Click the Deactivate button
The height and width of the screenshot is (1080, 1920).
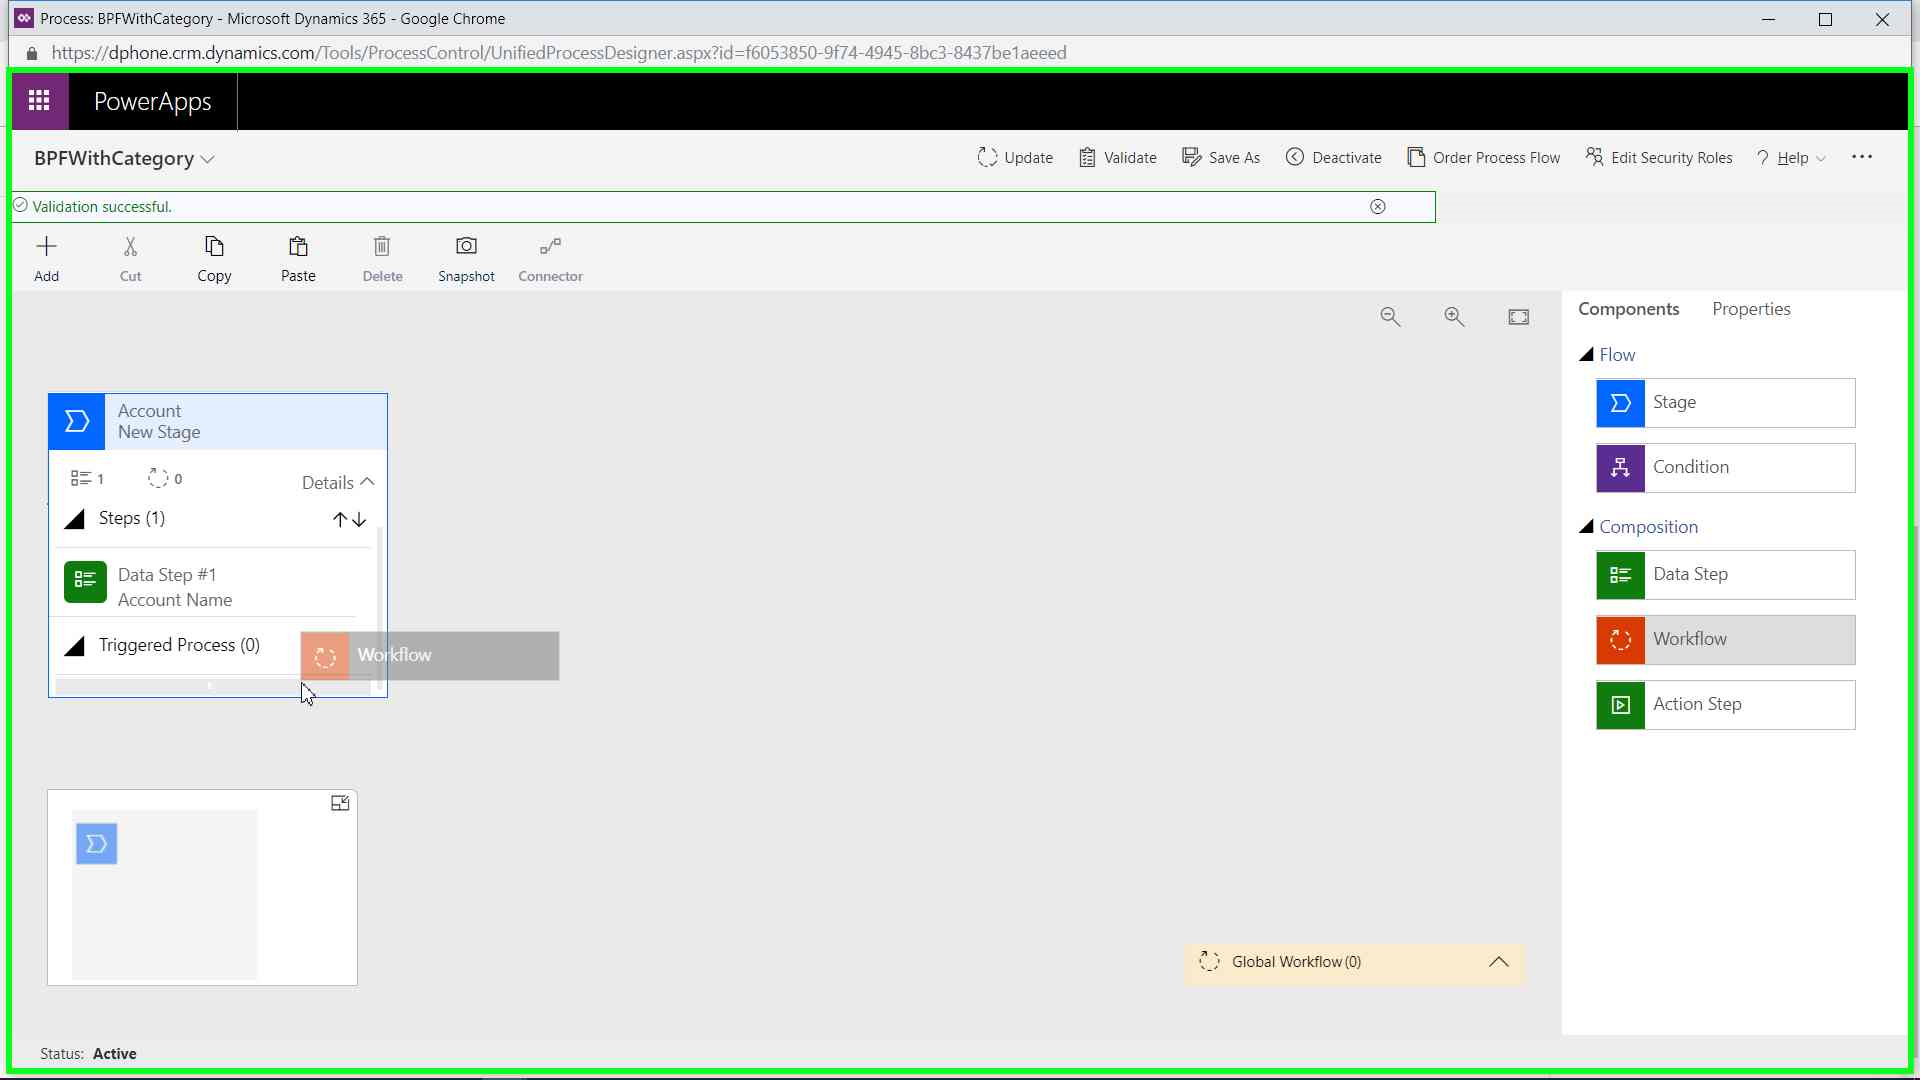(x=1334, y=158)
